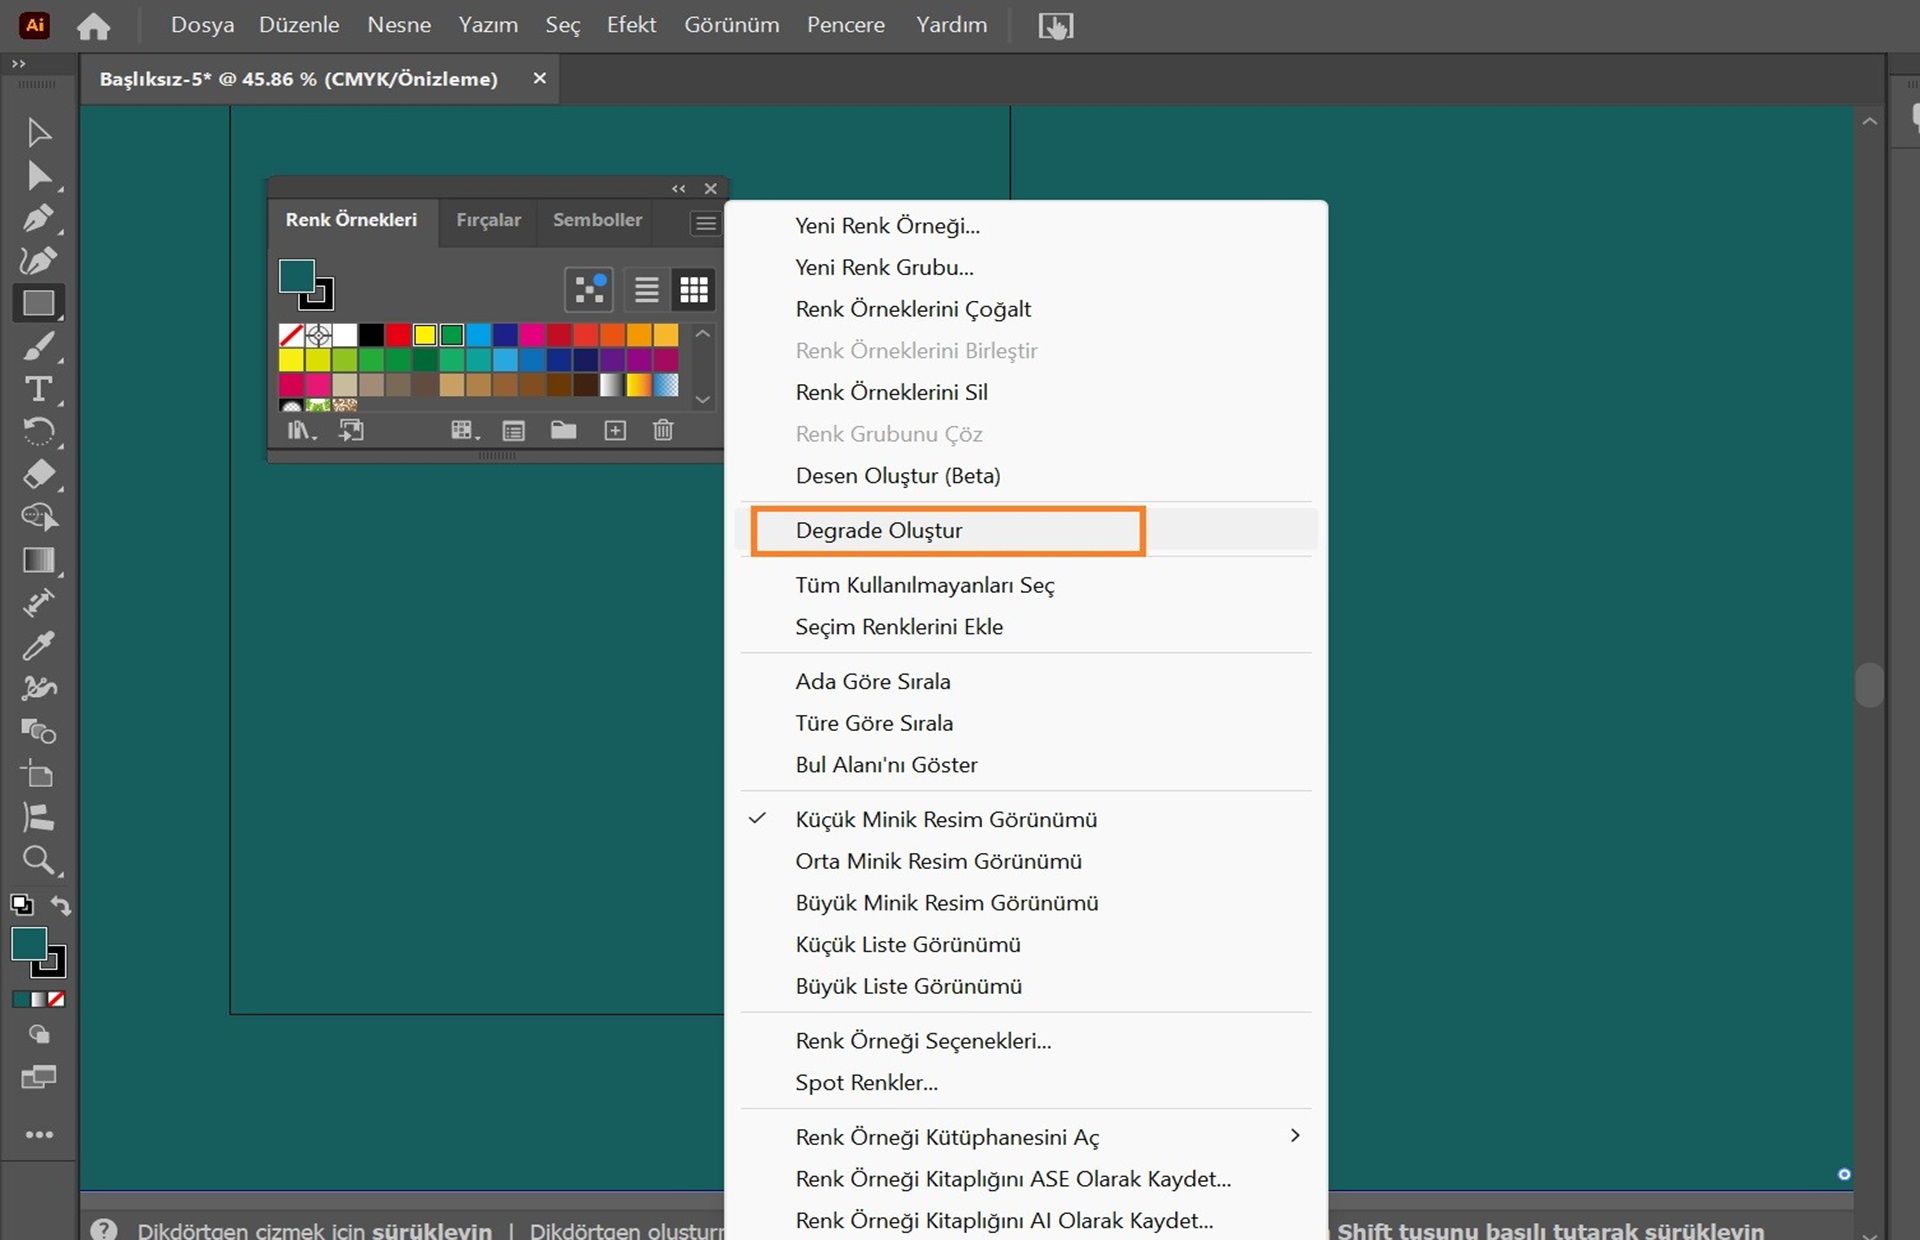Pick the red color swatch
The width and height of the screenshot is (1920, 1240).
pos(398,334)
